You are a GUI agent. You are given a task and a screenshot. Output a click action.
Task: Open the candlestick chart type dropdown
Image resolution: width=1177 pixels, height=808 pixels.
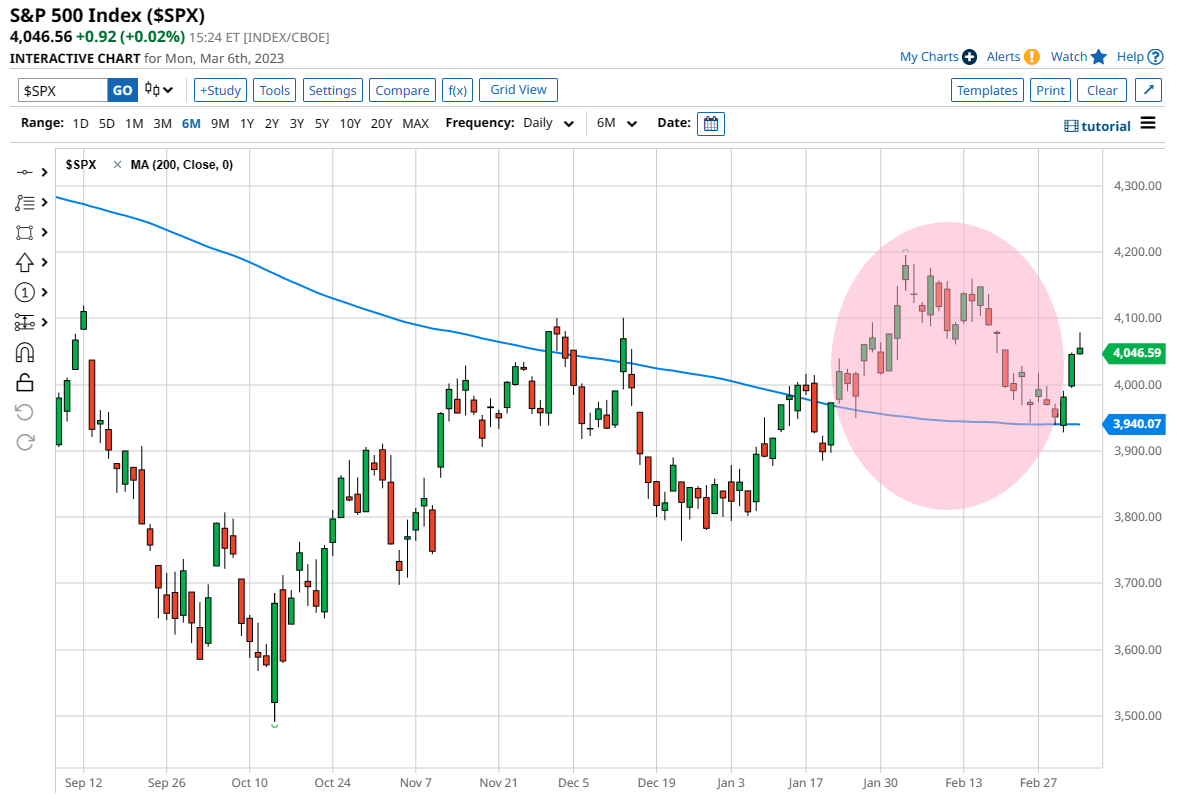159,90
